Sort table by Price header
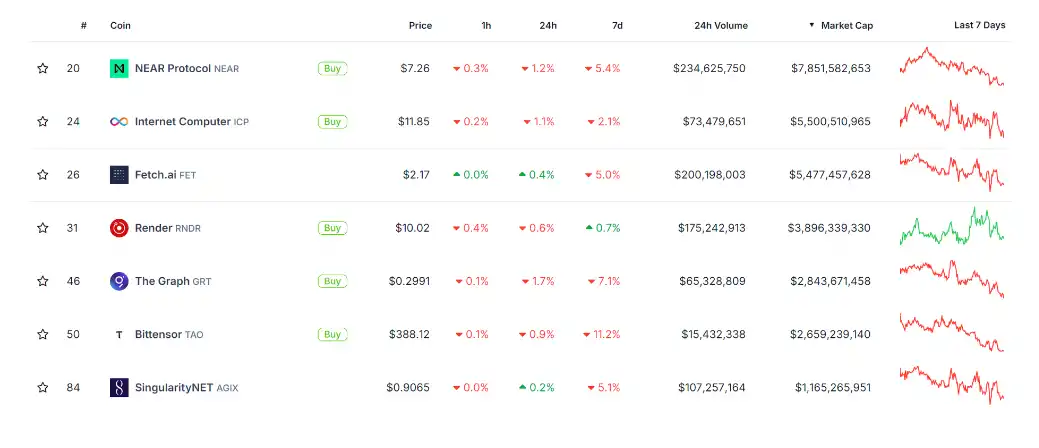The height and width of the screenshot is (448, 1039). tap(420, 26)
